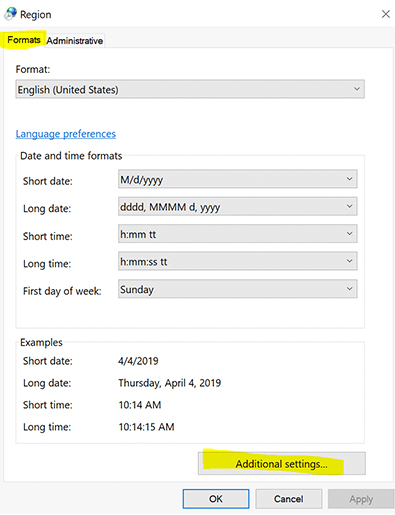Screen dimensions: 395x515
Task: Switch to the Administrative tab
Action: (75, 41)
